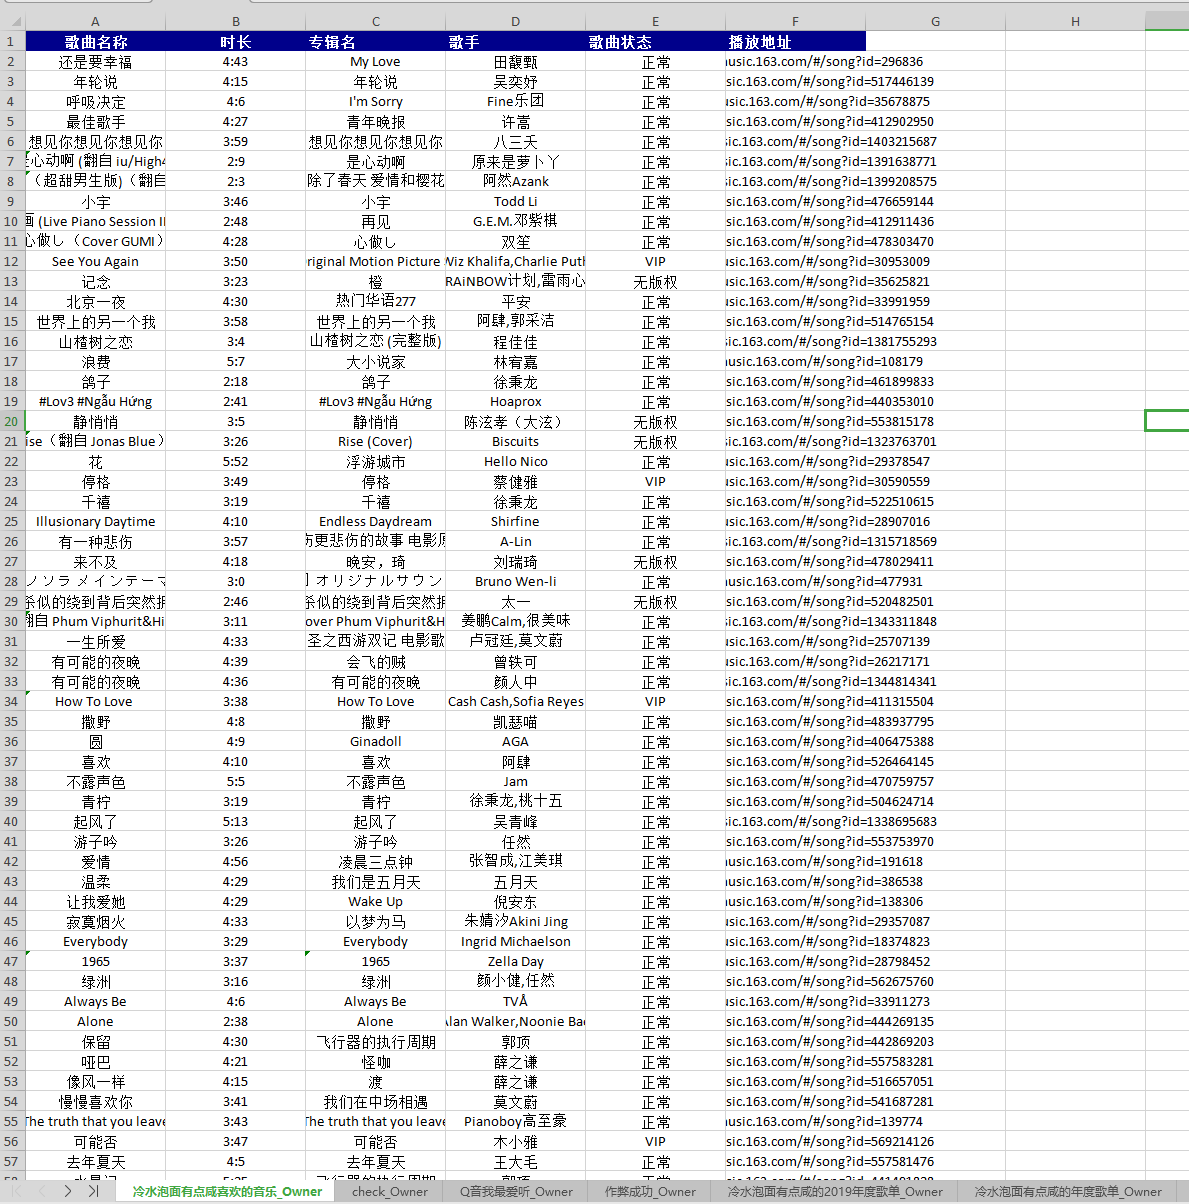
Task: Select URL cell ending id=18374823
Action: pyautogui.click(x=796, y=941)
